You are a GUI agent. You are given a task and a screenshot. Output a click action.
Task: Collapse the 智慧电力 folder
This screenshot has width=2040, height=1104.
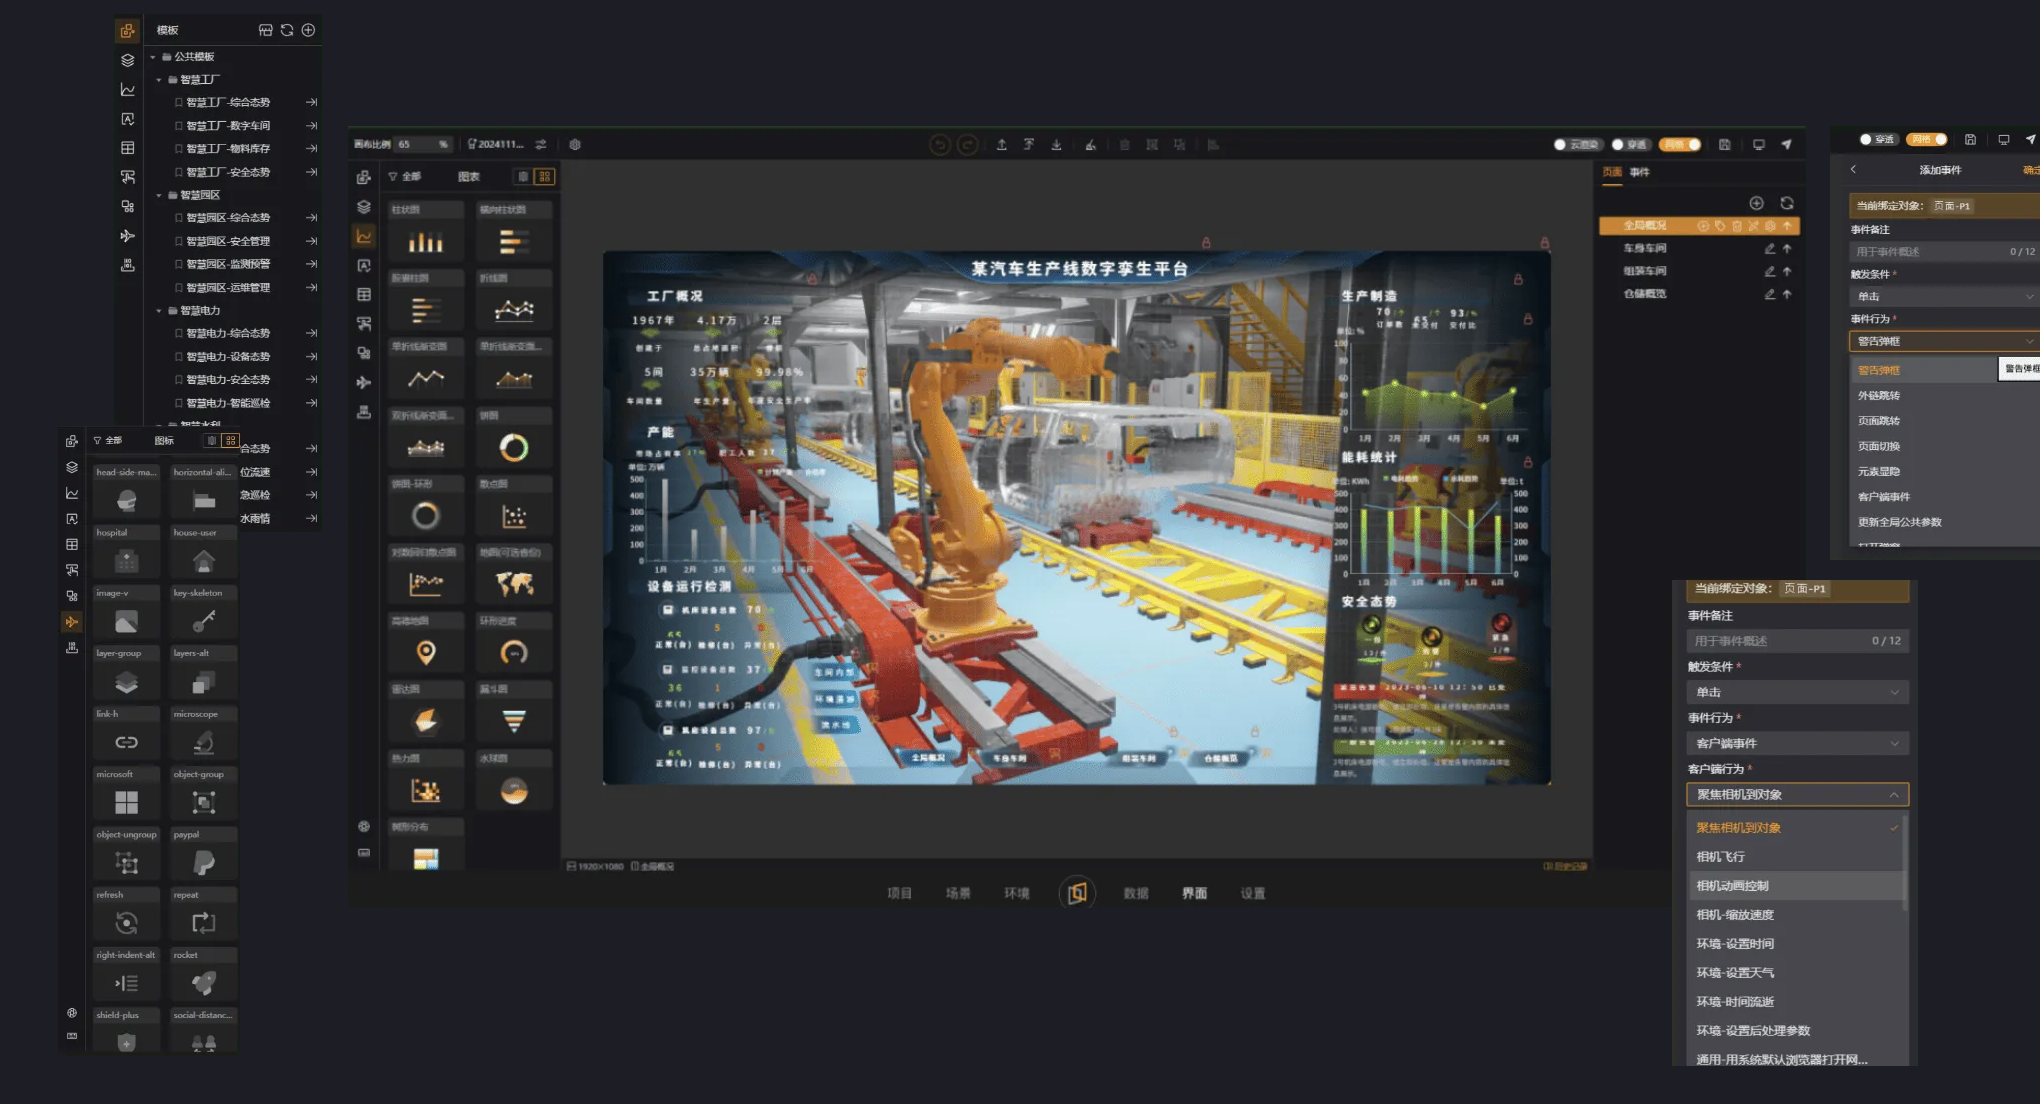click(x=159, y=311)
